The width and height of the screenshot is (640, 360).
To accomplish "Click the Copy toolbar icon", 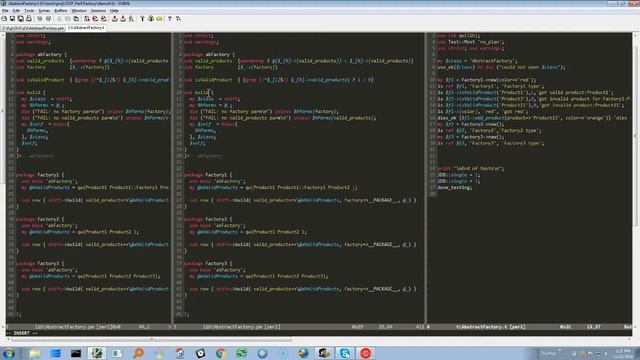I will click(68, 19).
